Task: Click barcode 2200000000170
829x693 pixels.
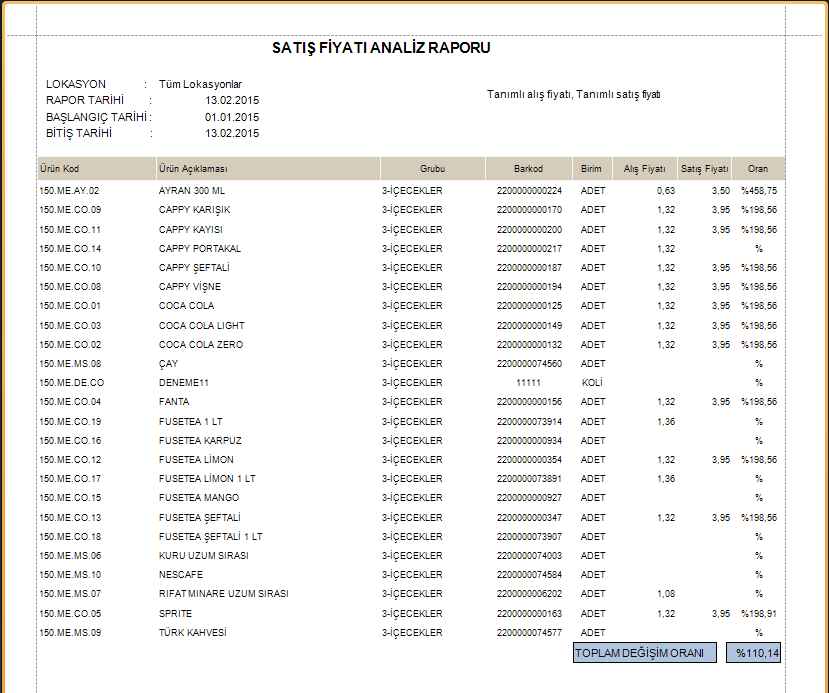Action: 529,210
